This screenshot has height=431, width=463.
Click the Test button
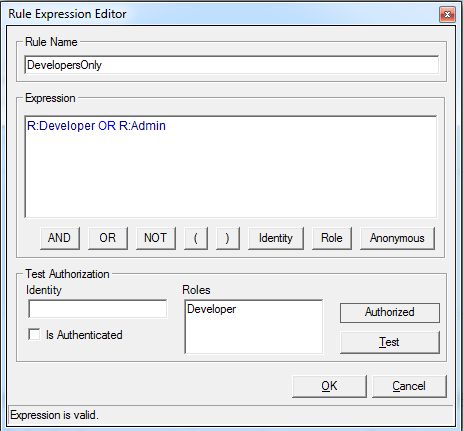[390, 342]
